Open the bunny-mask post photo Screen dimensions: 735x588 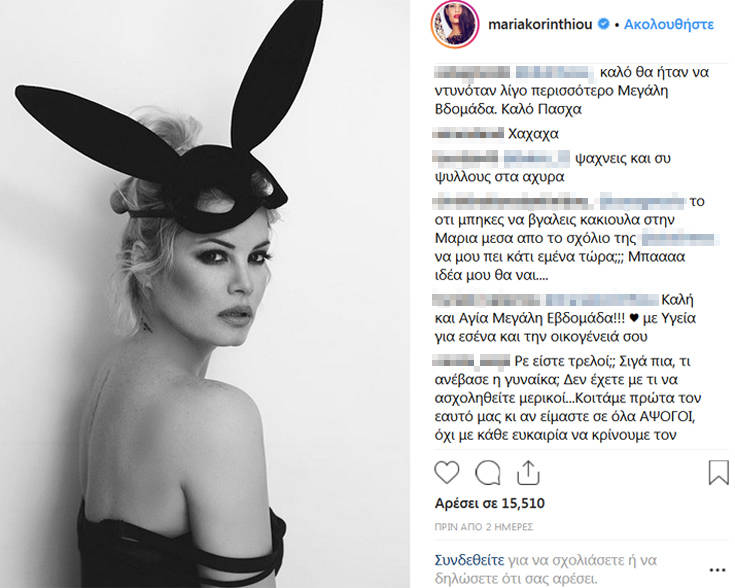click(x=205, y=294)
